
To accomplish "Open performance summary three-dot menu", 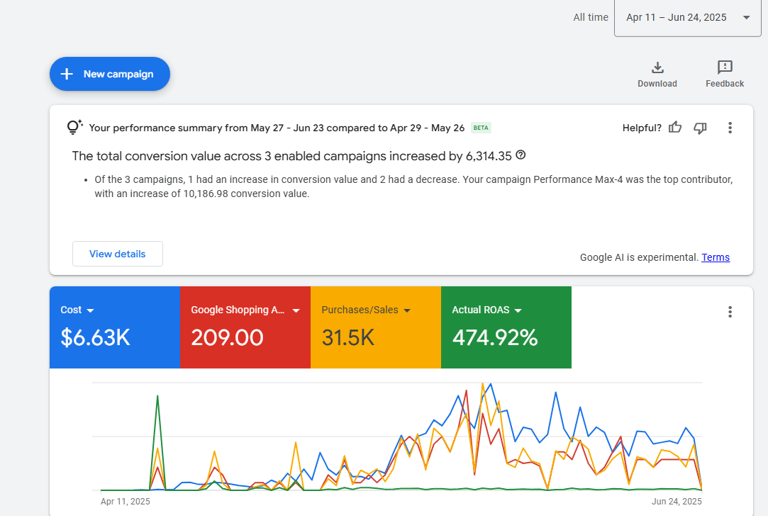I will pos(730,128).
